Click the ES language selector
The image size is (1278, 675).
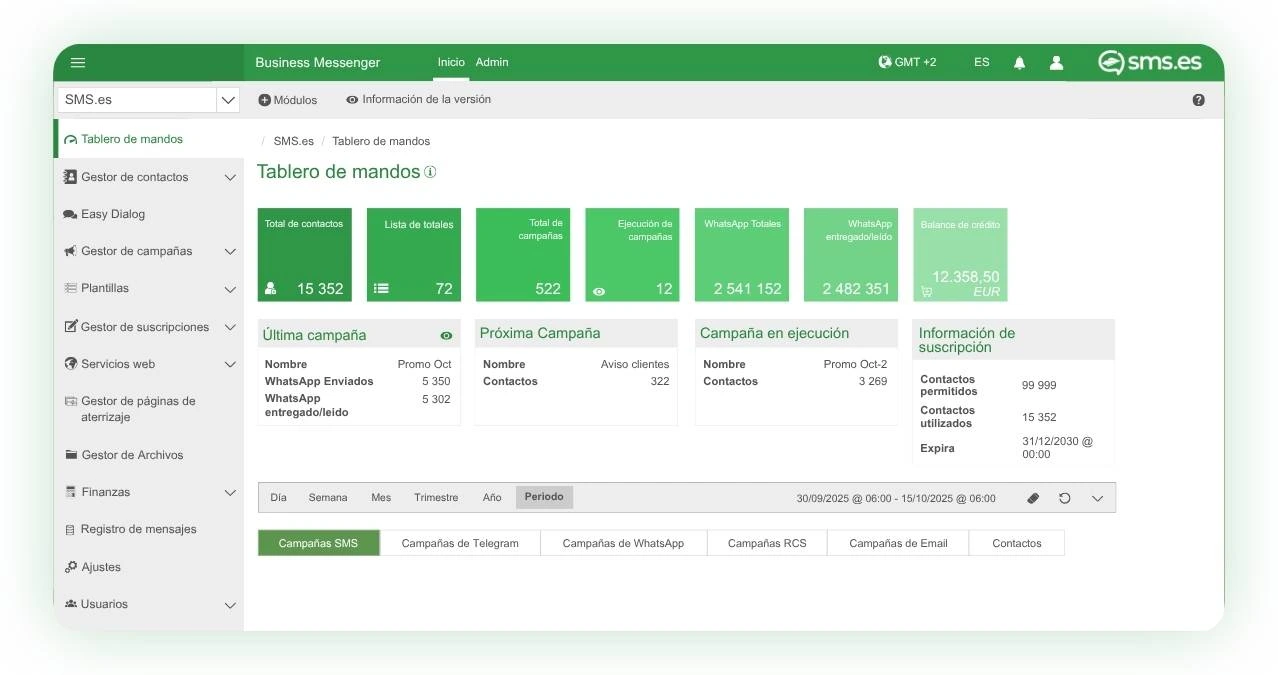tap(982, 62)
